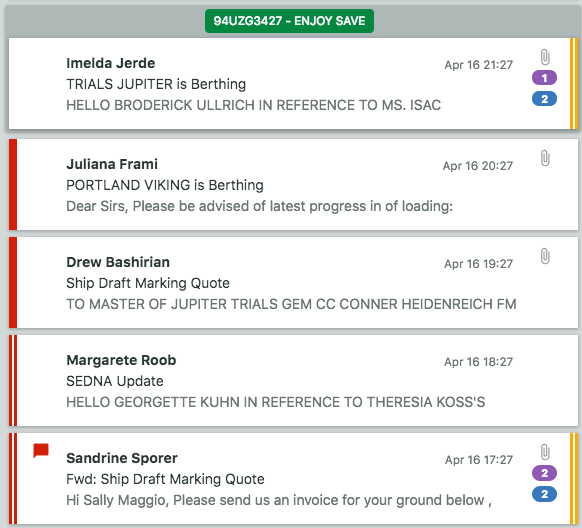Click the attachment icon on Juliana Frami's email
Image resolution: width=582 pixels, height=528 pixels.
point(545,158)
